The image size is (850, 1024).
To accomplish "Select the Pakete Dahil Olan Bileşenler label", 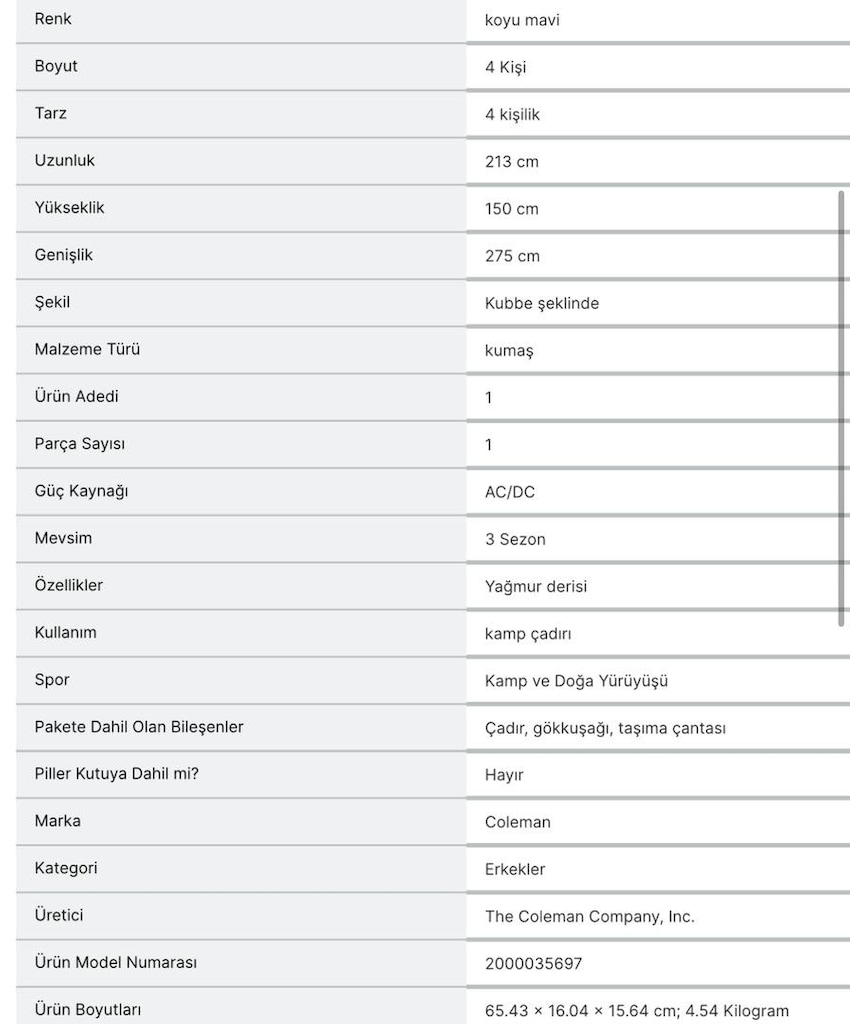I will [138, 727].
